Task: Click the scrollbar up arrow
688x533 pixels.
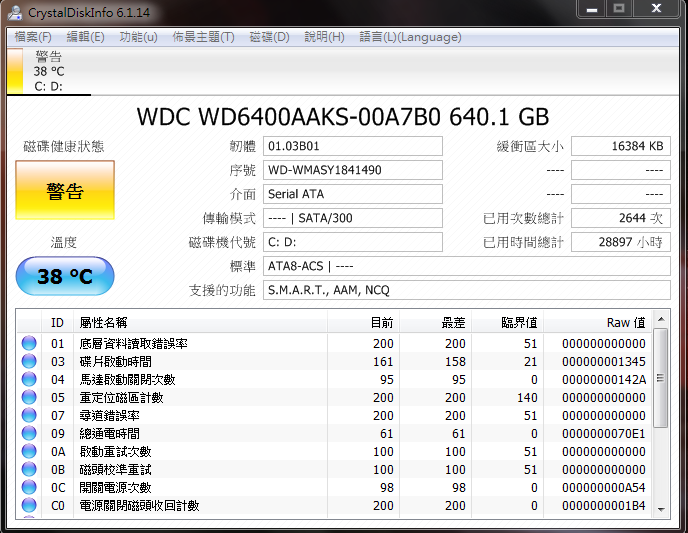Action: (661, 319)
